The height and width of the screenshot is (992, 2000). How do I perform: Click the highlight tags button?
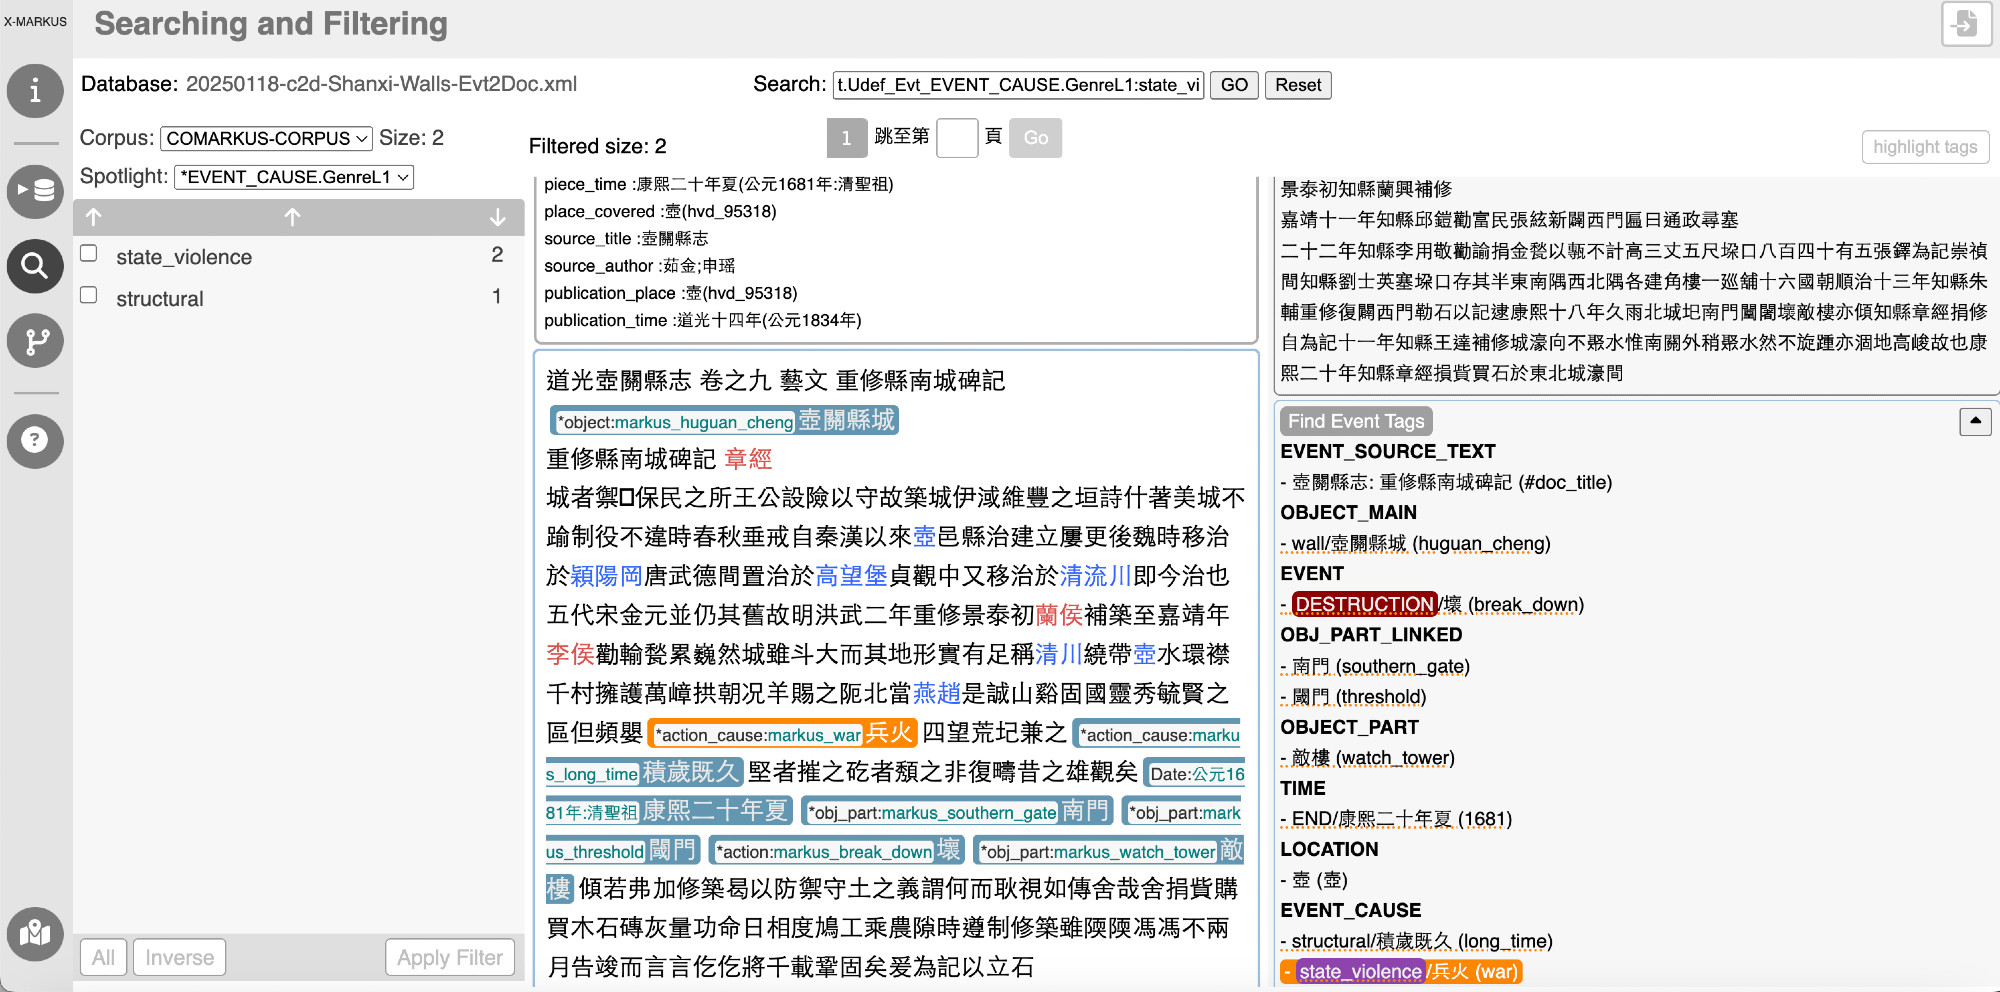(x=1925, y=147)
